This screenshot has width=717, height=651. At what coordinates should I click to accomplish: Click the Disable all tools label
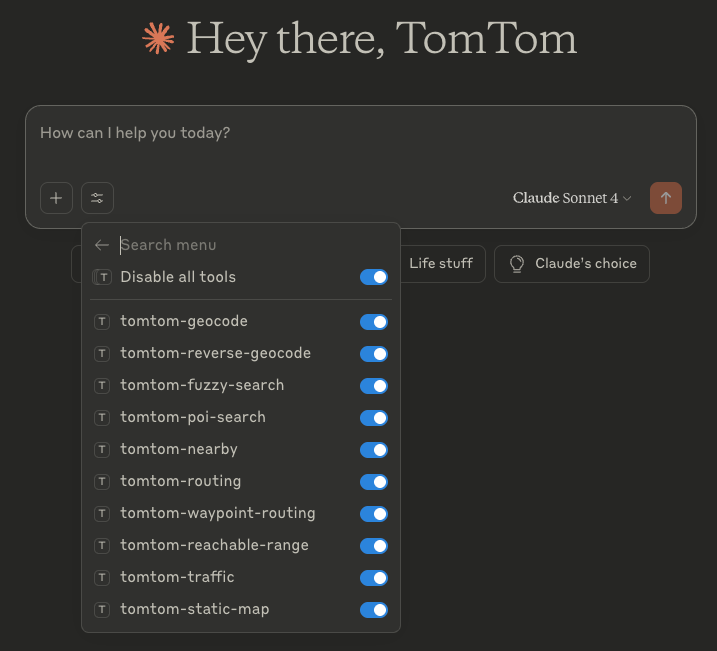tap(178, 277)
